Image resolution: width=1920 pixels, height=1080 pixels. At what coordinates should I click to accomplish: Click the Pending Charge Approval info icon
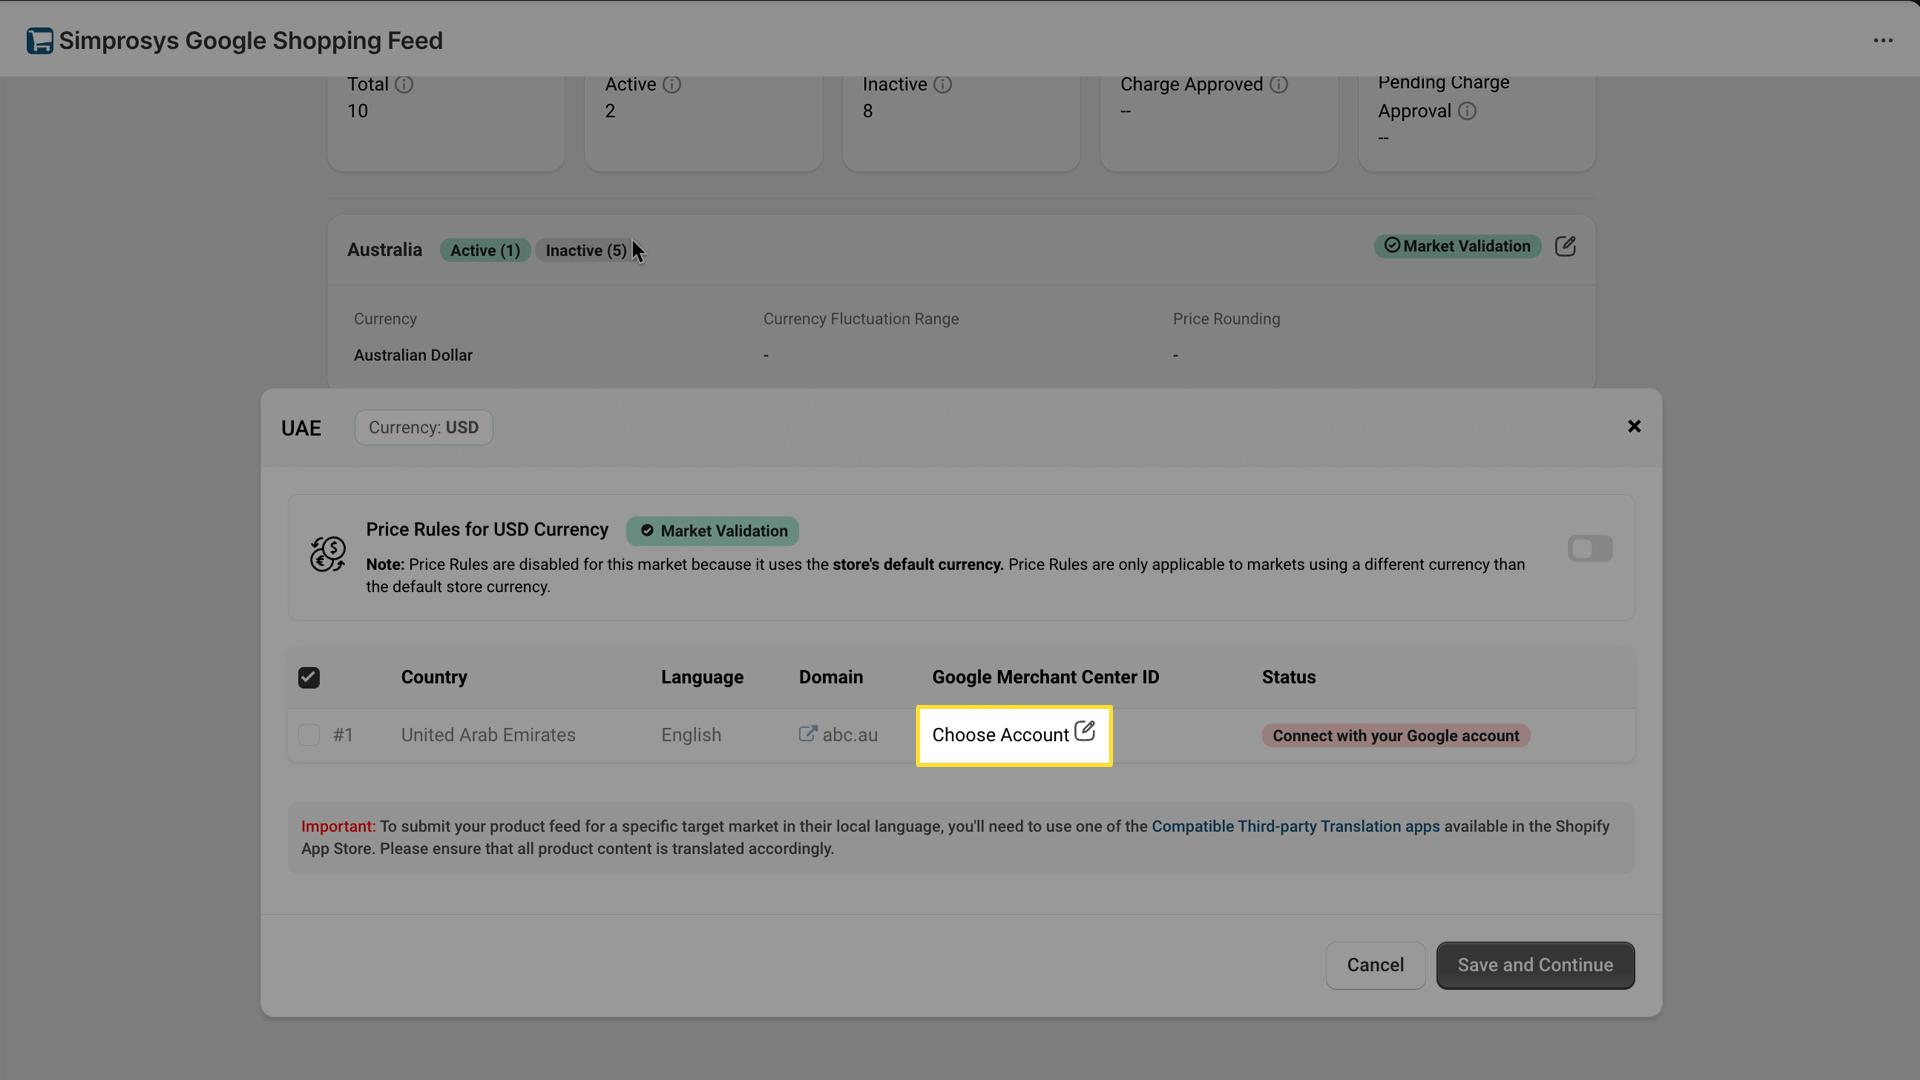pyautogui.click(x=1467, y=111)
